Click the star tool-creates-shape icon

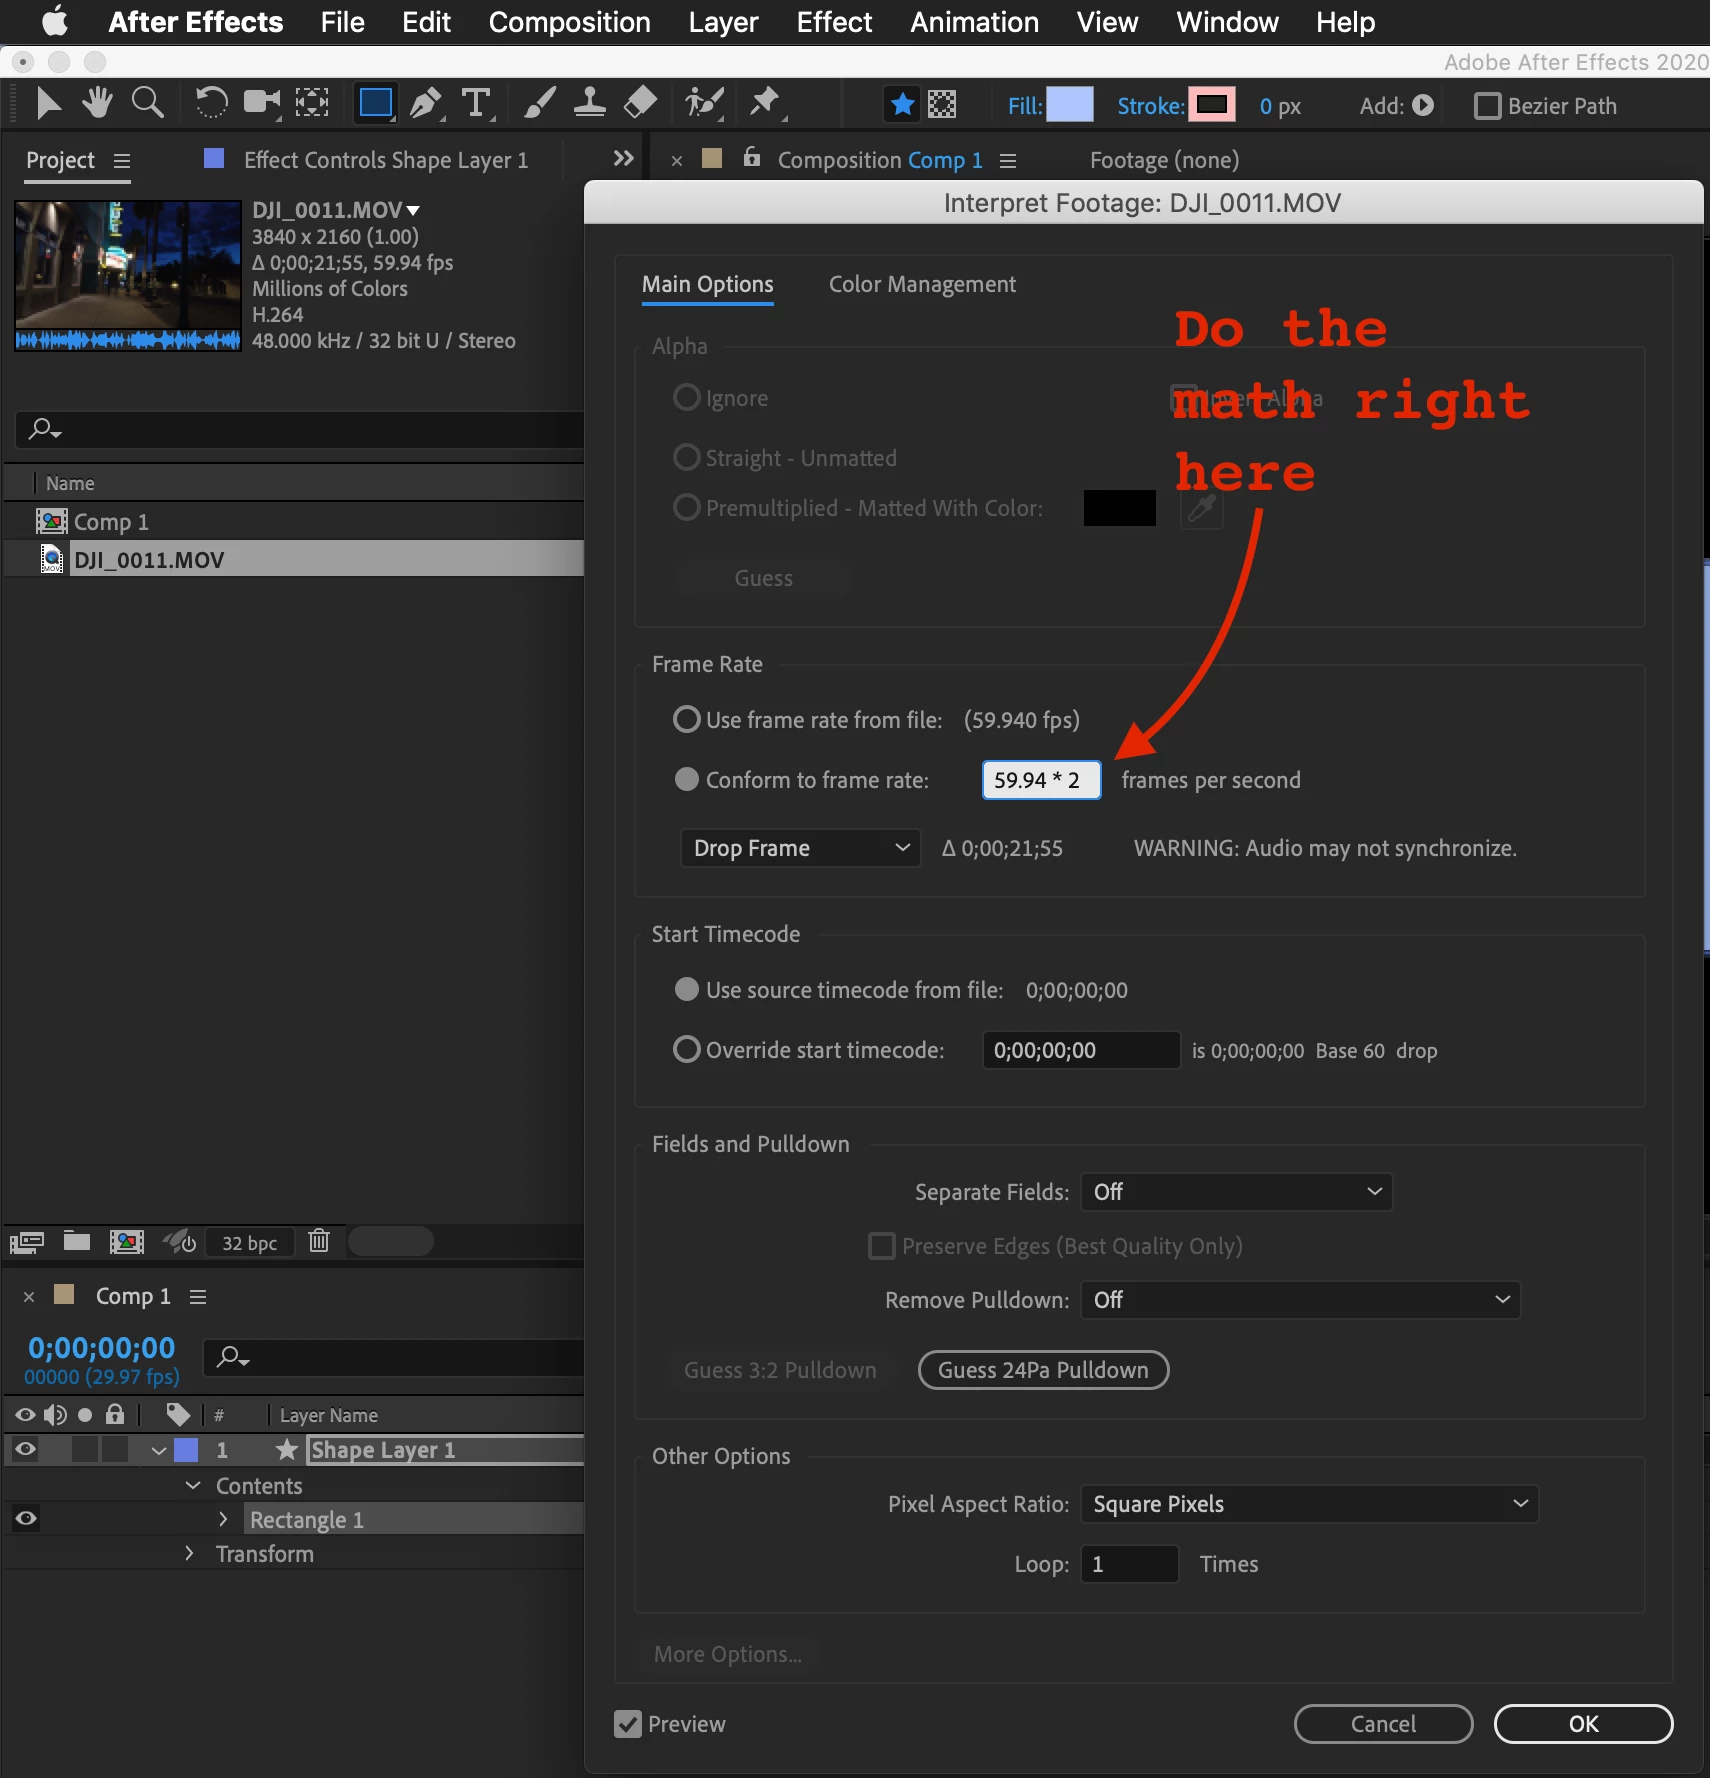pos(902,104)
